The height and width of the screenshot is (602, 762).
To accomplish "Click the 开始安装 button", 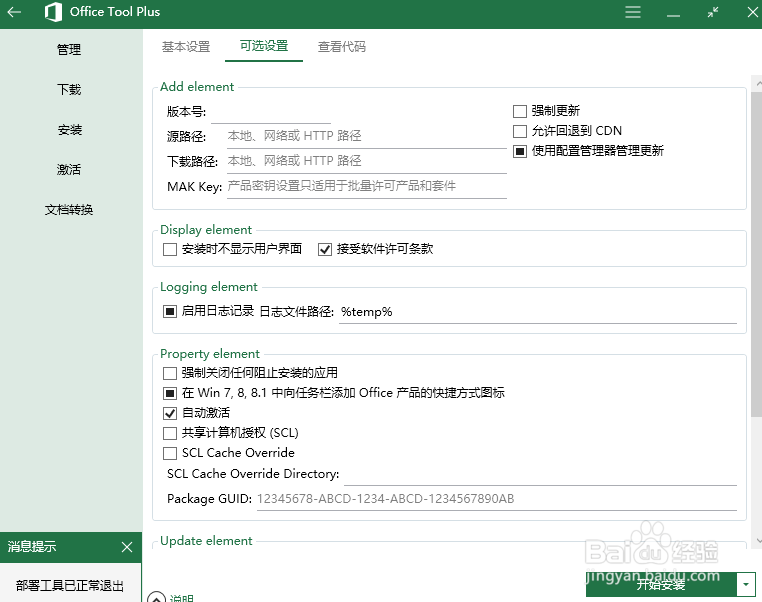I will point(661,585).
